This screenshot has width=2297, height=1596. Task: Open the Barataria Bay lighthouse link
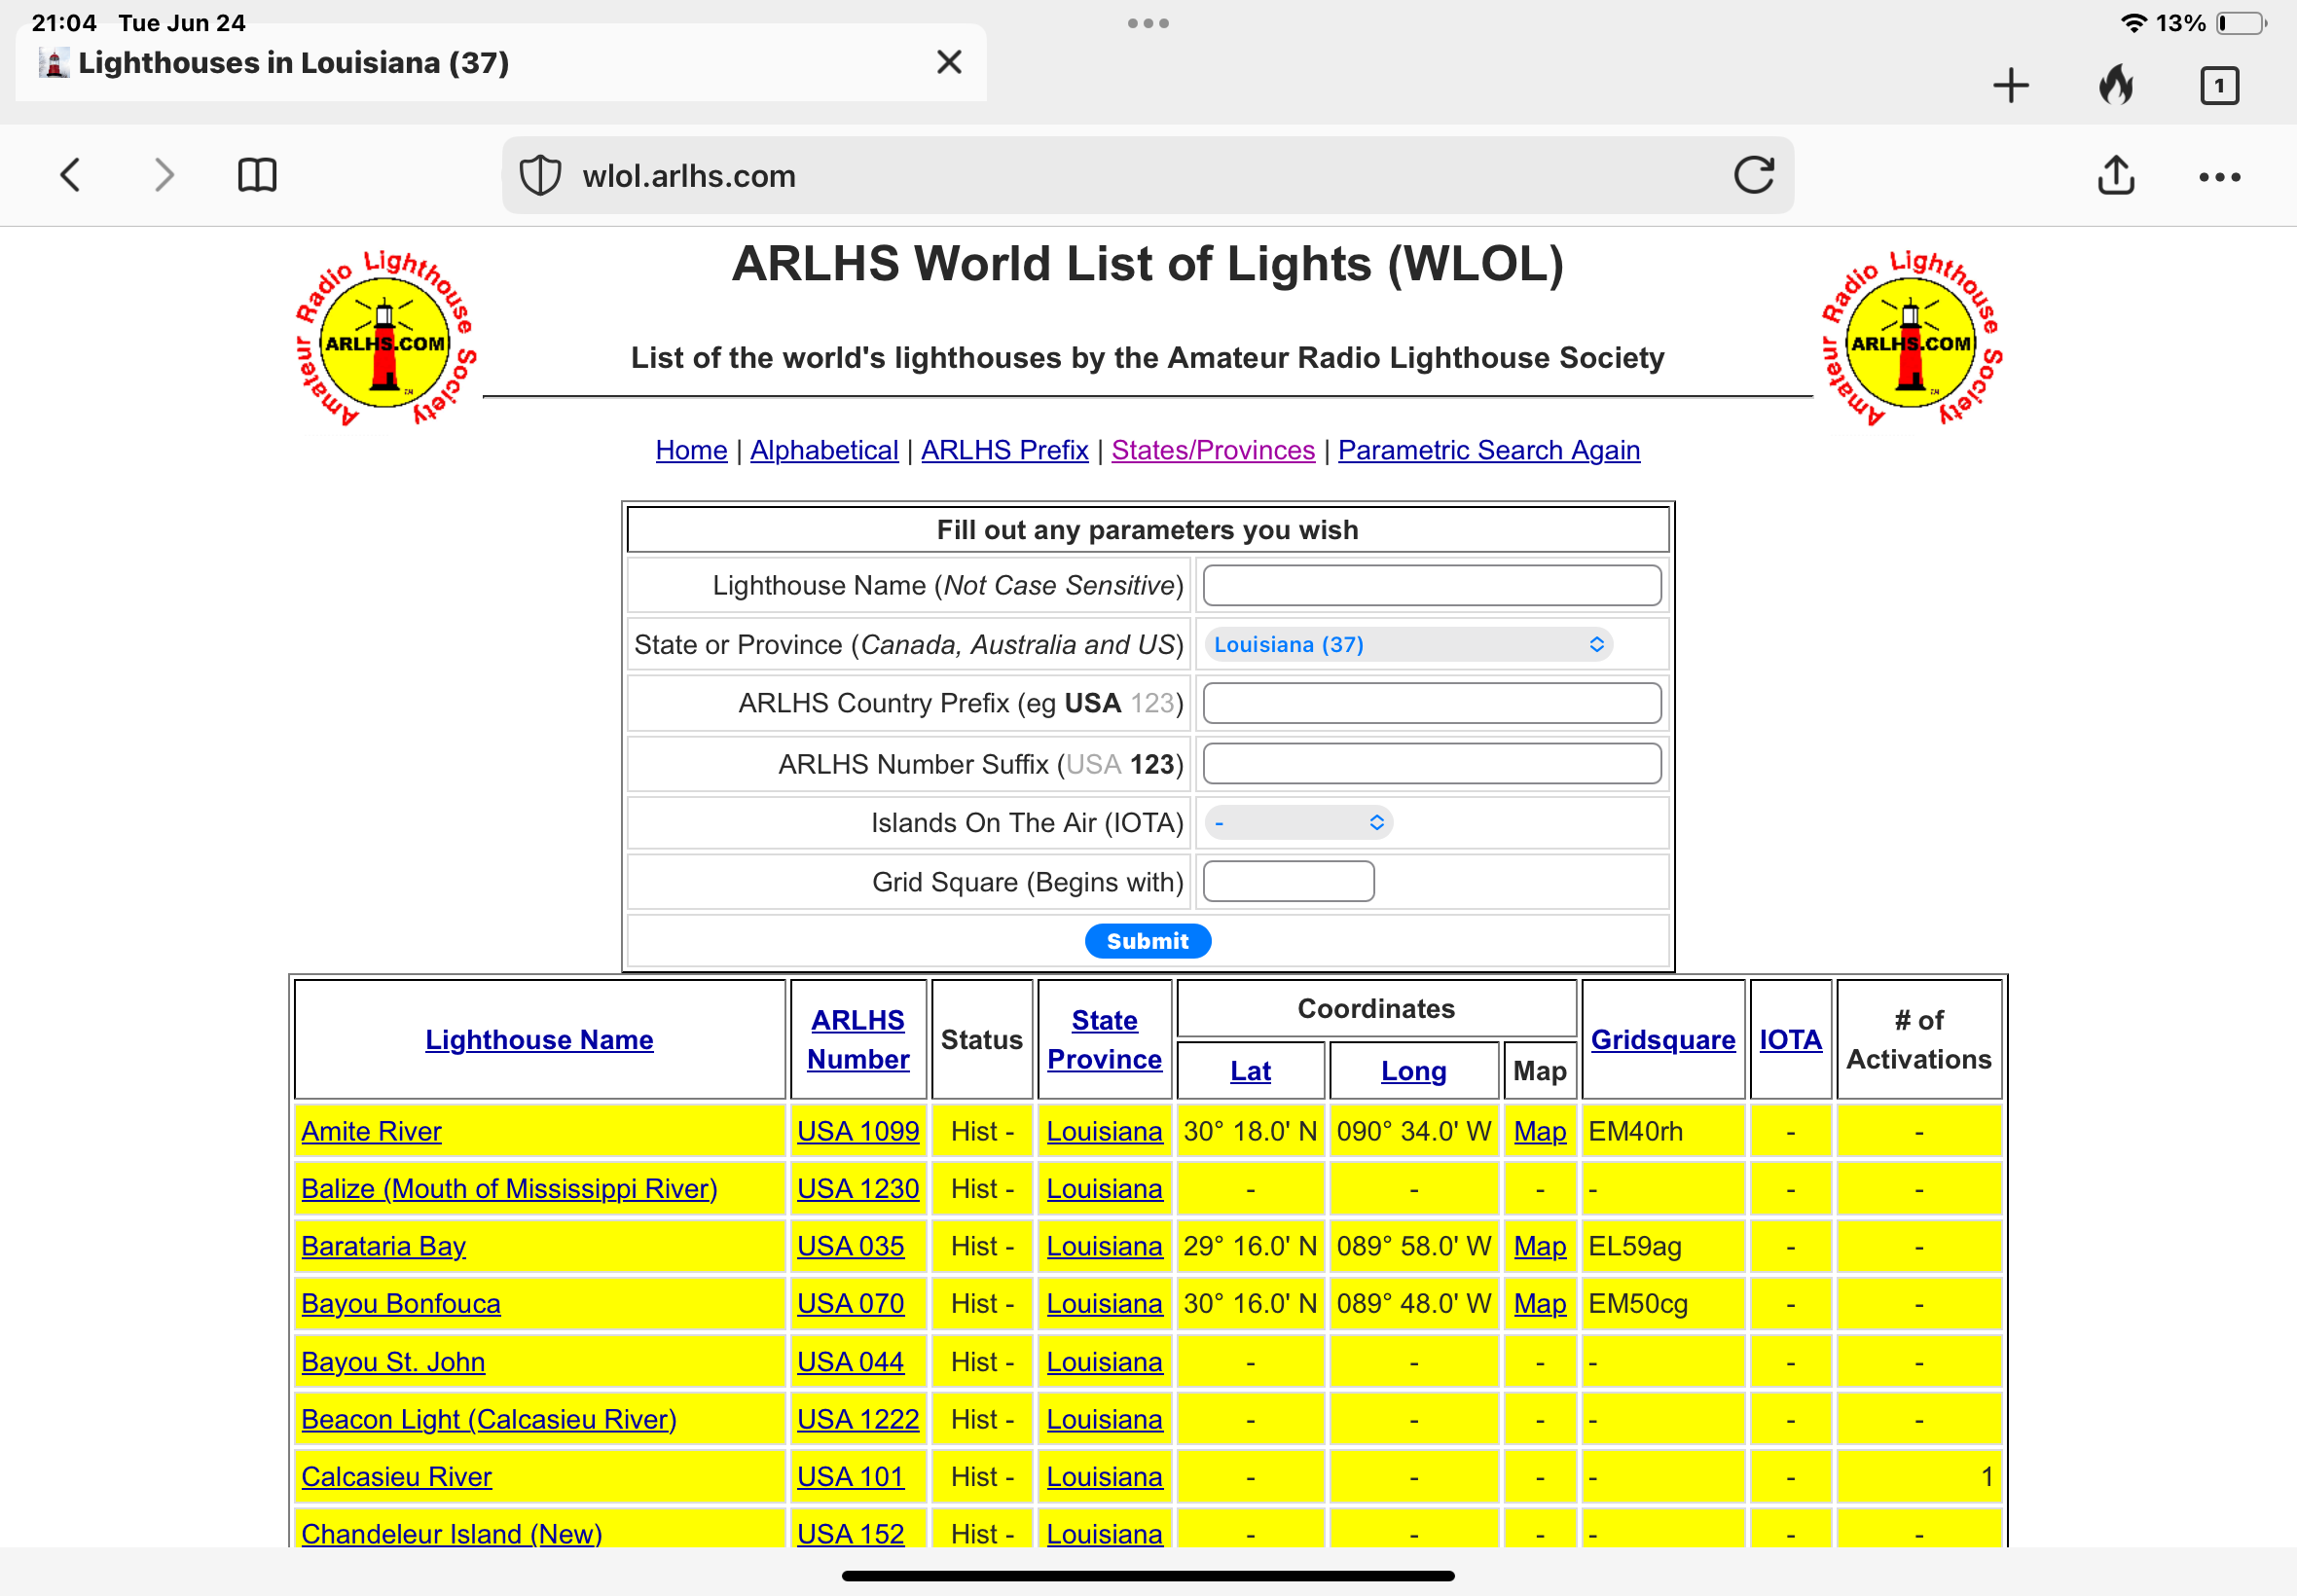pyautogui.click(x=383, y=1247)
